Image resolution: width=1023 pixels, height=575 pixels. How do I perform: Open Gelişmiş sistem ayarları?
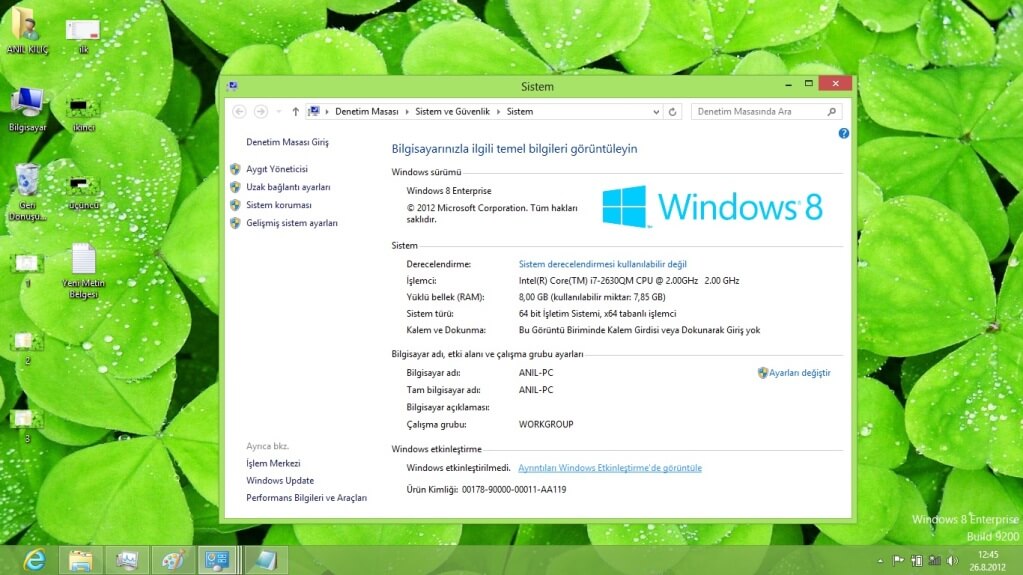[x=292, y=223]
